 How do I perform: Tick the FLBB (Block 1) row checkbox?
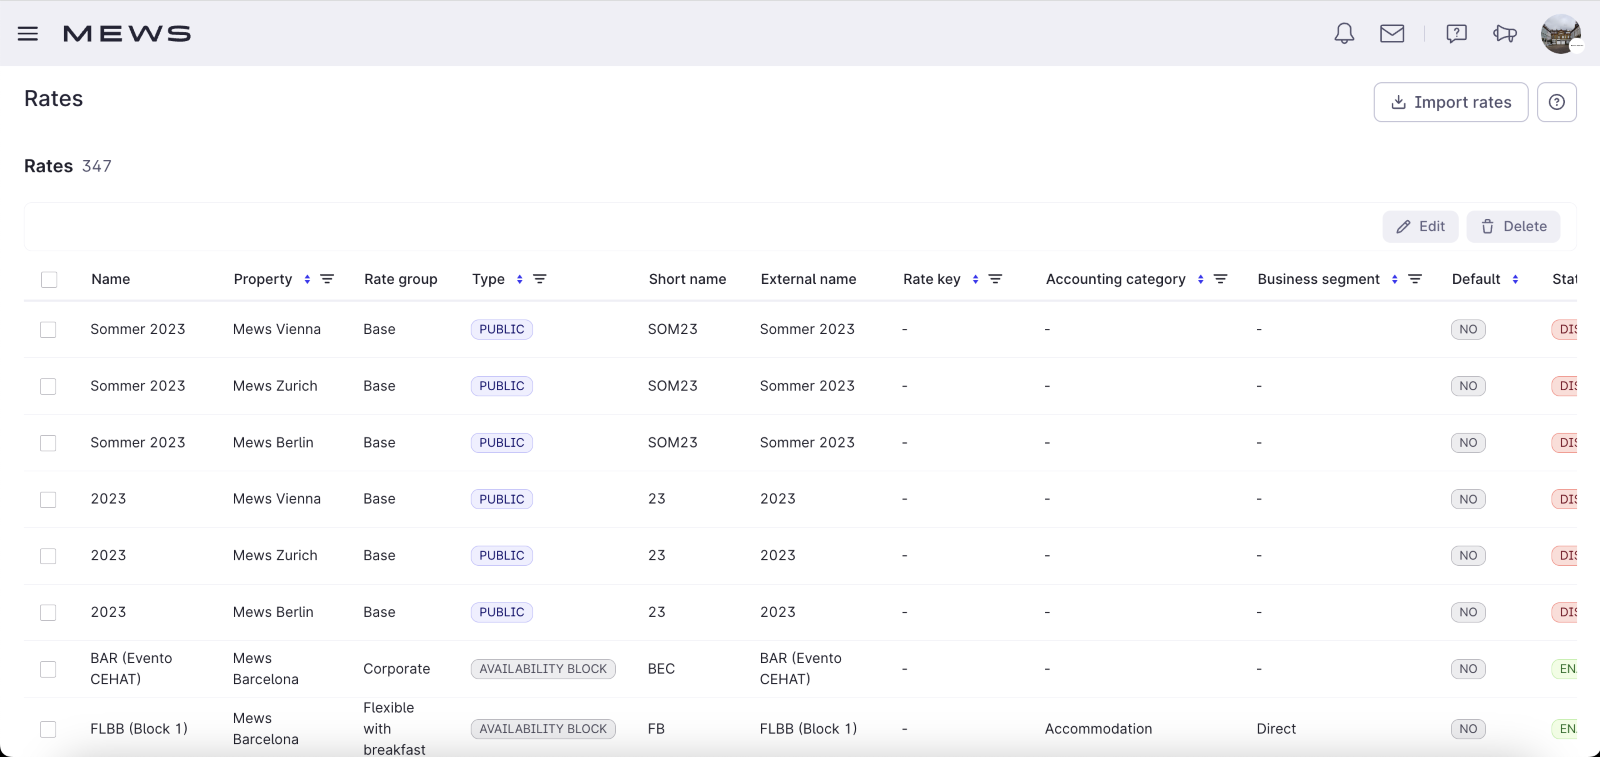[x=48, y=730]
